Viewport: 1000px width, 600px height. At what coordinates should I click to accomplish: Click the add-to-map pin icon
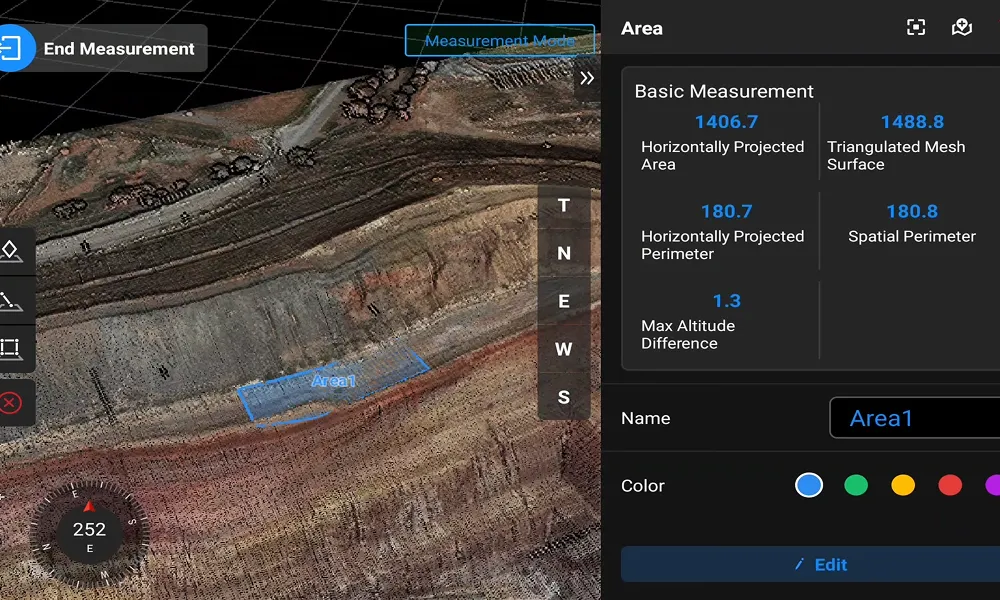pos(962,28)
